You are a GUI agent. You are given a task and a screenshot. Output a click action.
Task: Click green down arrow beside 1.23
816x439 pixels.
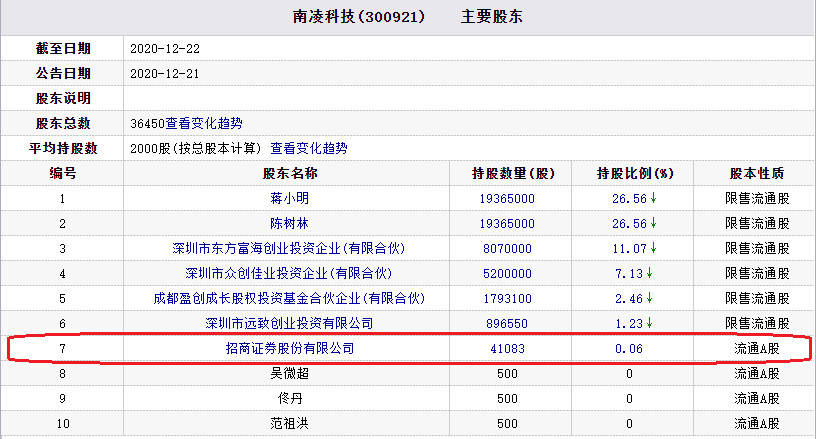point(649,323)
